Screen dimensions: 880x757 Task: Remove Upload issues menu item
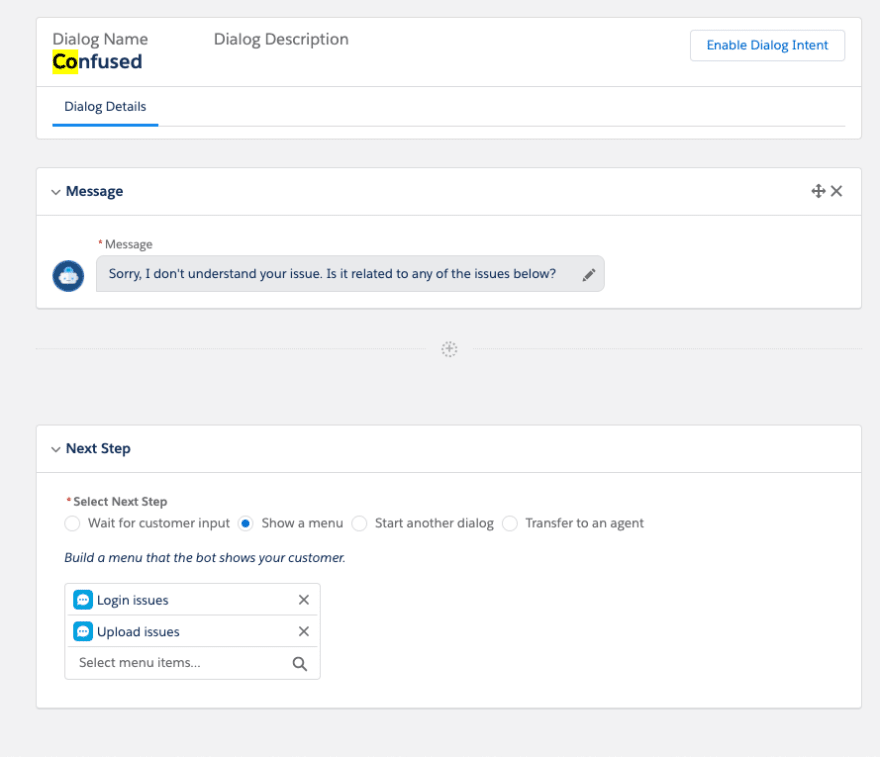coord(304,631)
